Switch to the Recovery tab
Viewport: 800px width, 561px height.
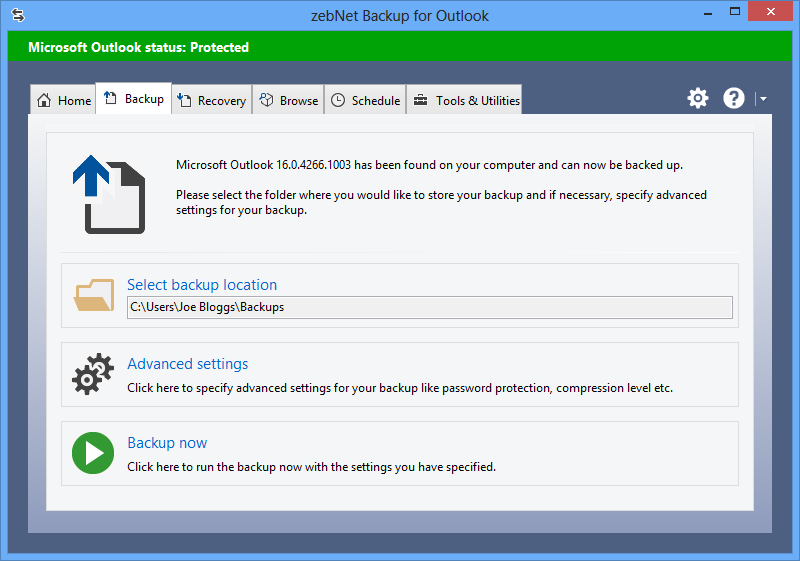212,100
